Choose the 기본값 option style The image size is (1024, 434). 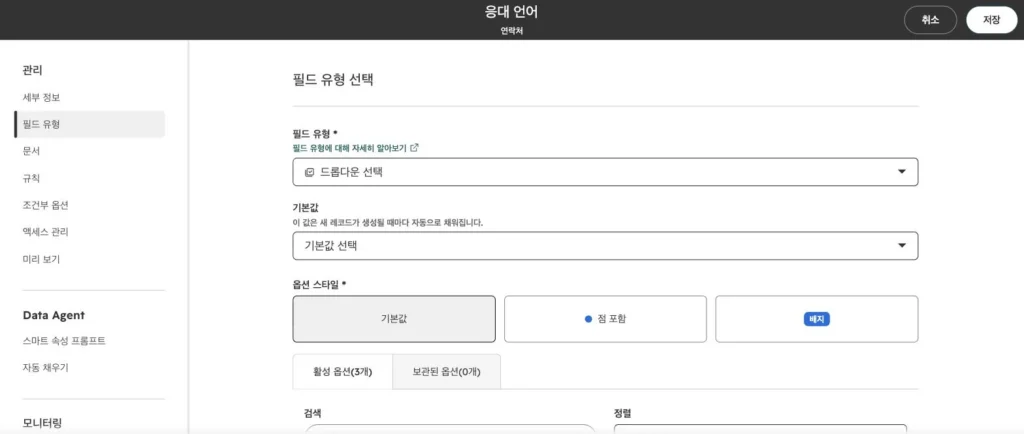tap(394, 319)
